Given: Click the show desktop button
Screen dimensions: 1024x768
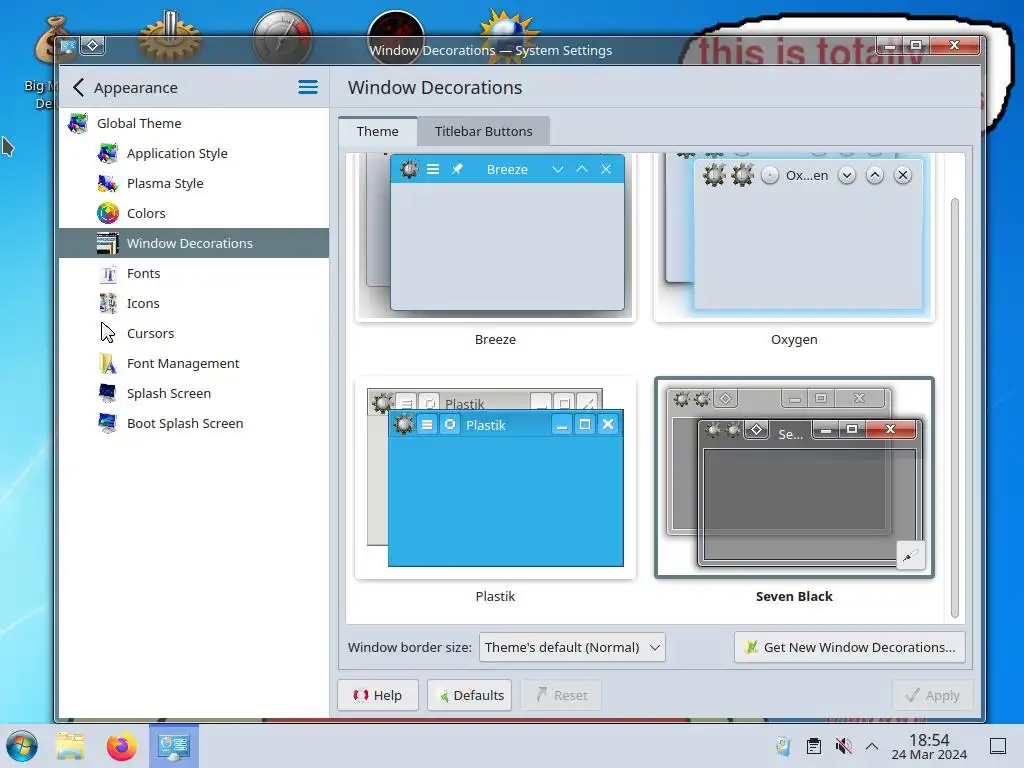Looking at the screenshot, I should point(998,746).
